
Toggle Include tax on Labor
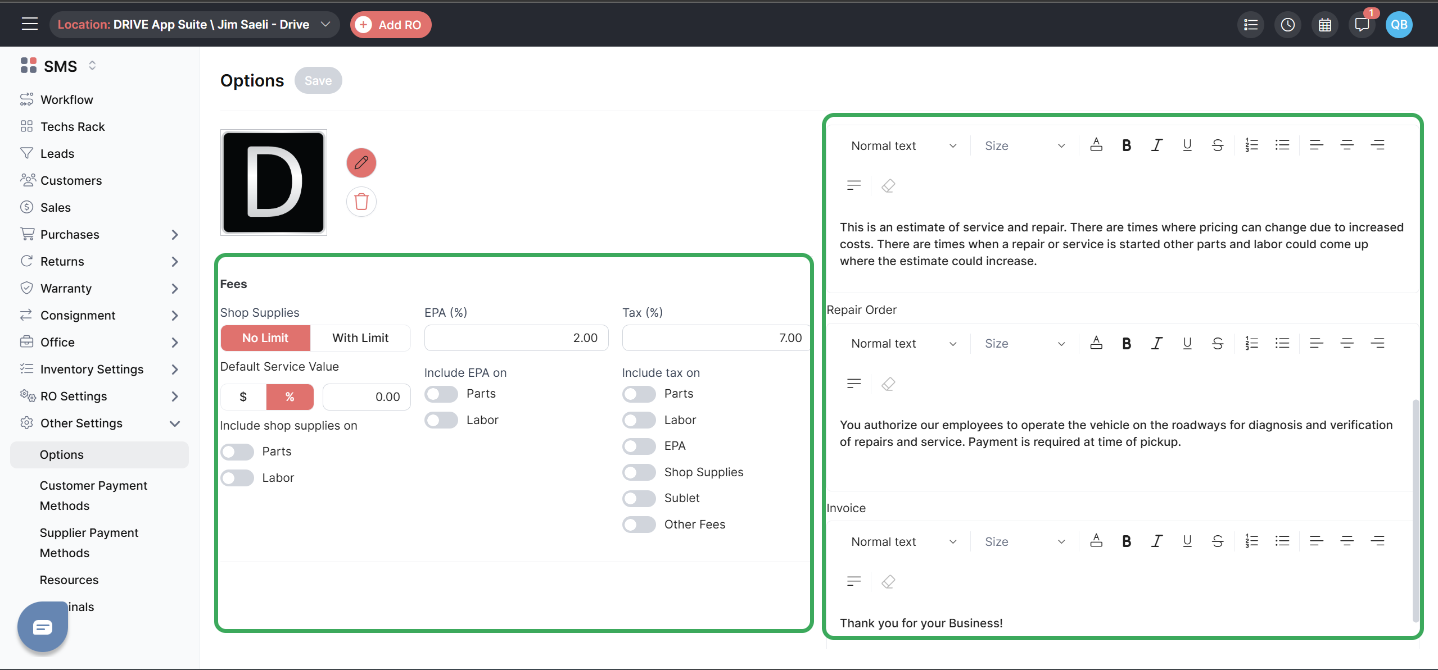click(x=639, y=420)
